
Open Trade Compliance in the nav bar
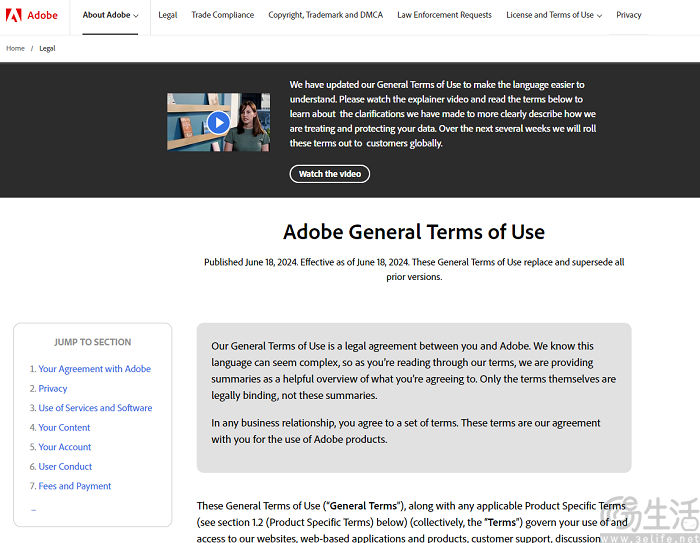(223, 15)
